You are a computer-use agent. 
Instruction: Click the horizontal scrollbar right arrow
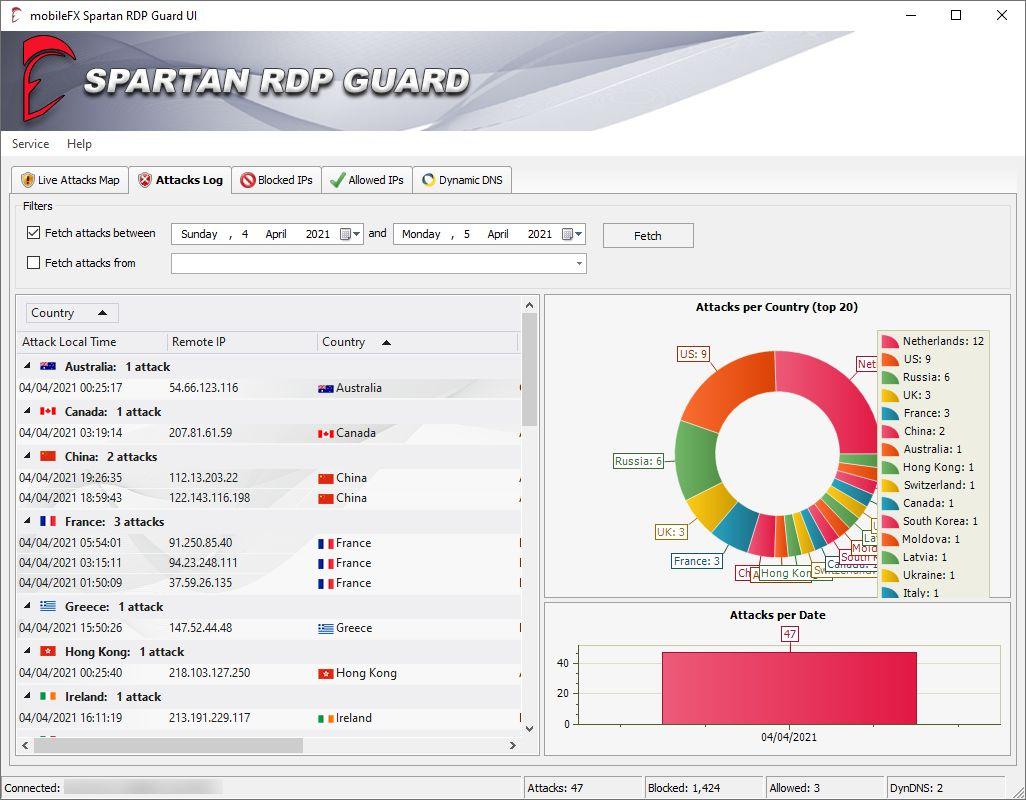tap(512, 745)
